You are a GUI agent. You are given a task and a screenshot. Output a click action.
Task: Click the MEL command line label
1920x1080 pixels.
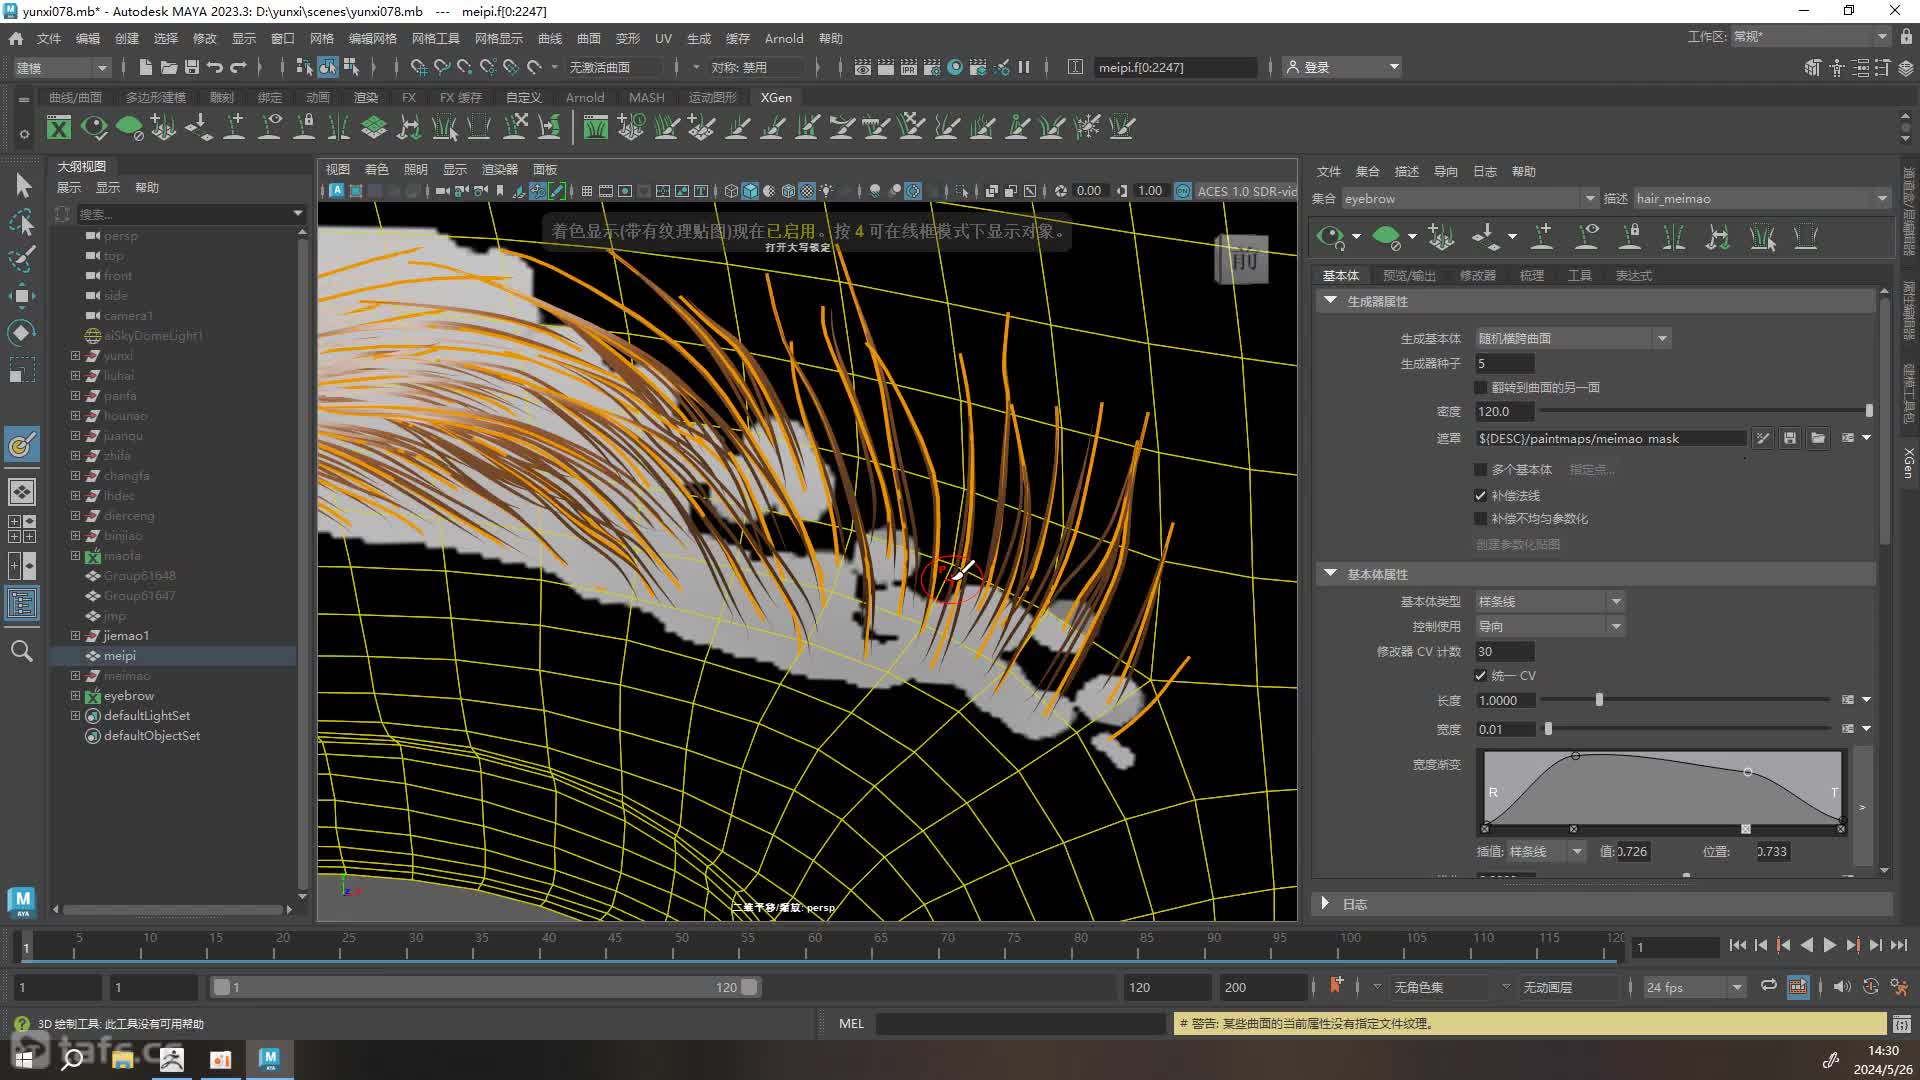pos(851,1023)
